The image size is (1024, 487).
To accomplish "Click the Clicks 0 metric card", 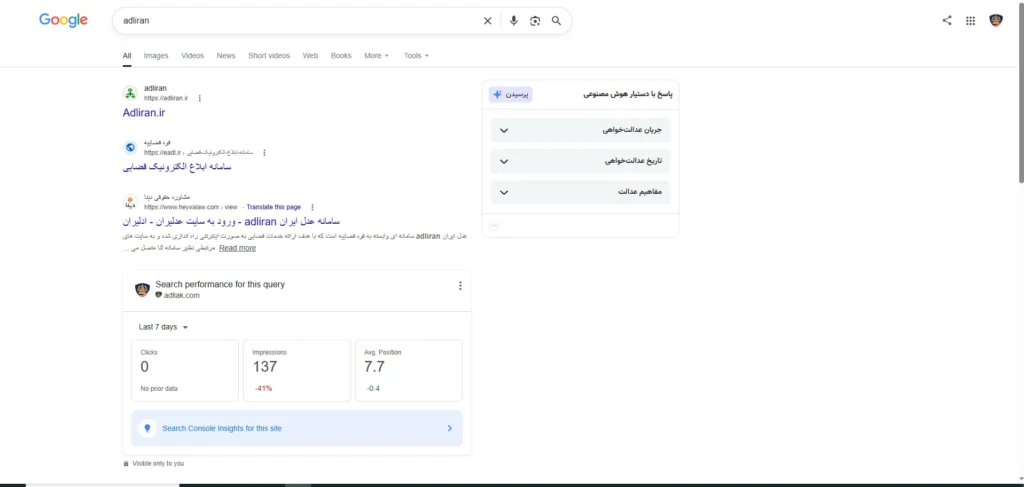I will coord(185,371).
